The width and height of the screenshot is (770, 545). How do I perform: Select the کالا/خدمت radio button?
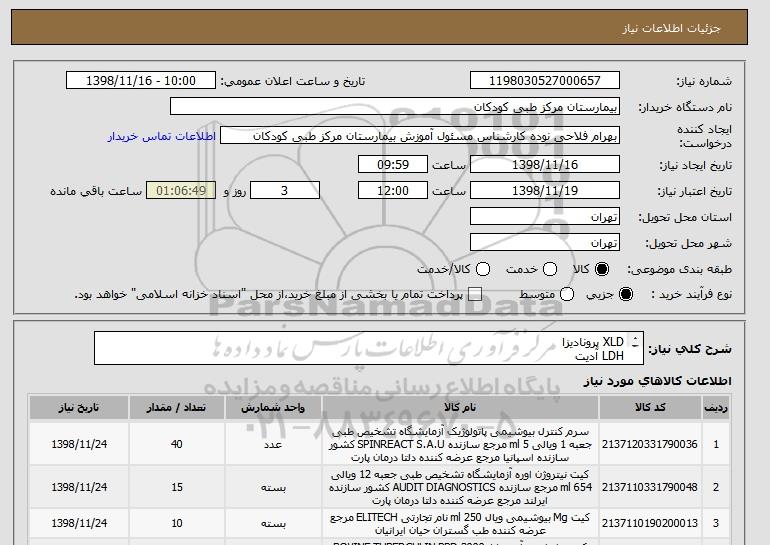[x=483, y=269]
